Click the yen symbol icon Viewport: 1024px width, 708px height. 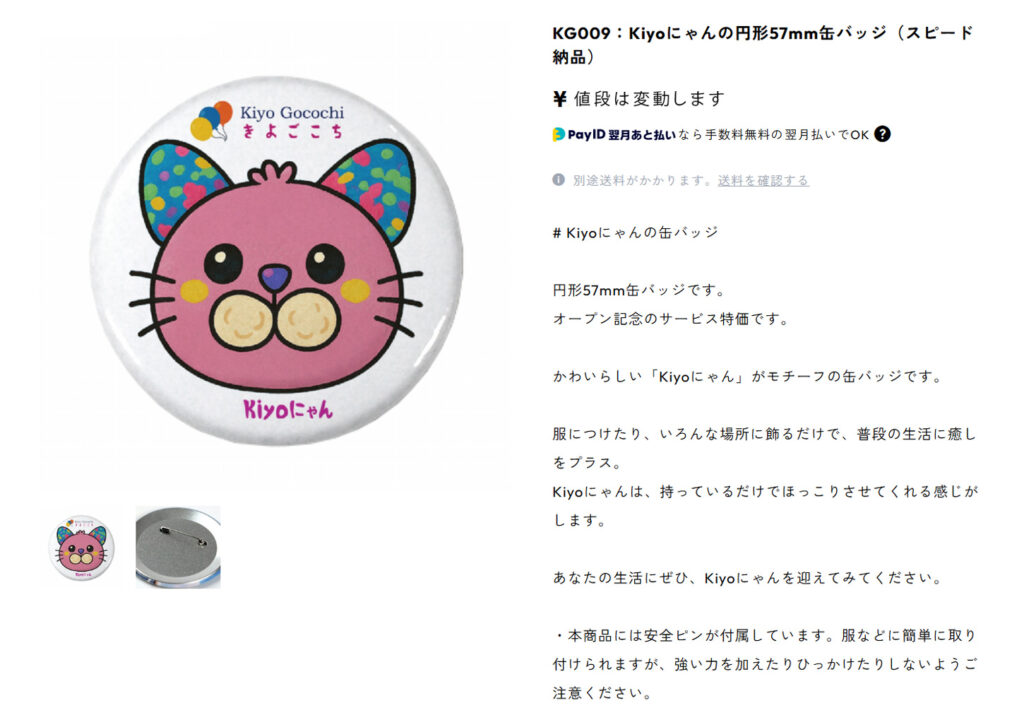point(560,99)
